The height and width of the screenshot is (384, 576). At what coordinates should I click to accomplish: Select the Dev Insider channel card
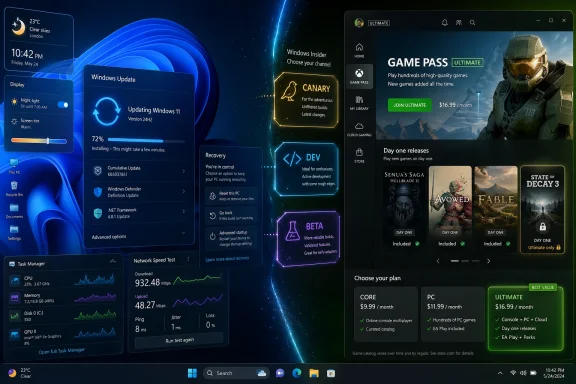point(306,169)
